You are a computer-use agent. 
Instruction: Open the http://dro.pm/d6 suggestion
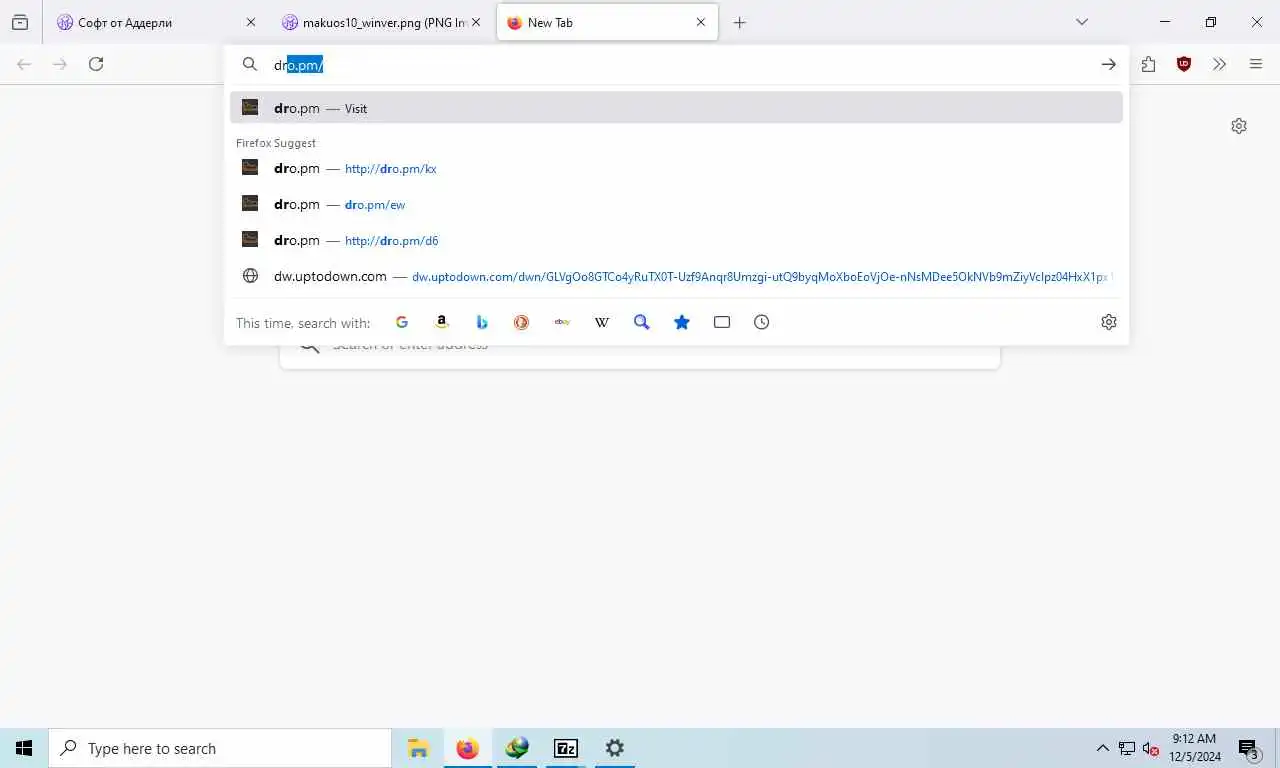pos(676,240)
